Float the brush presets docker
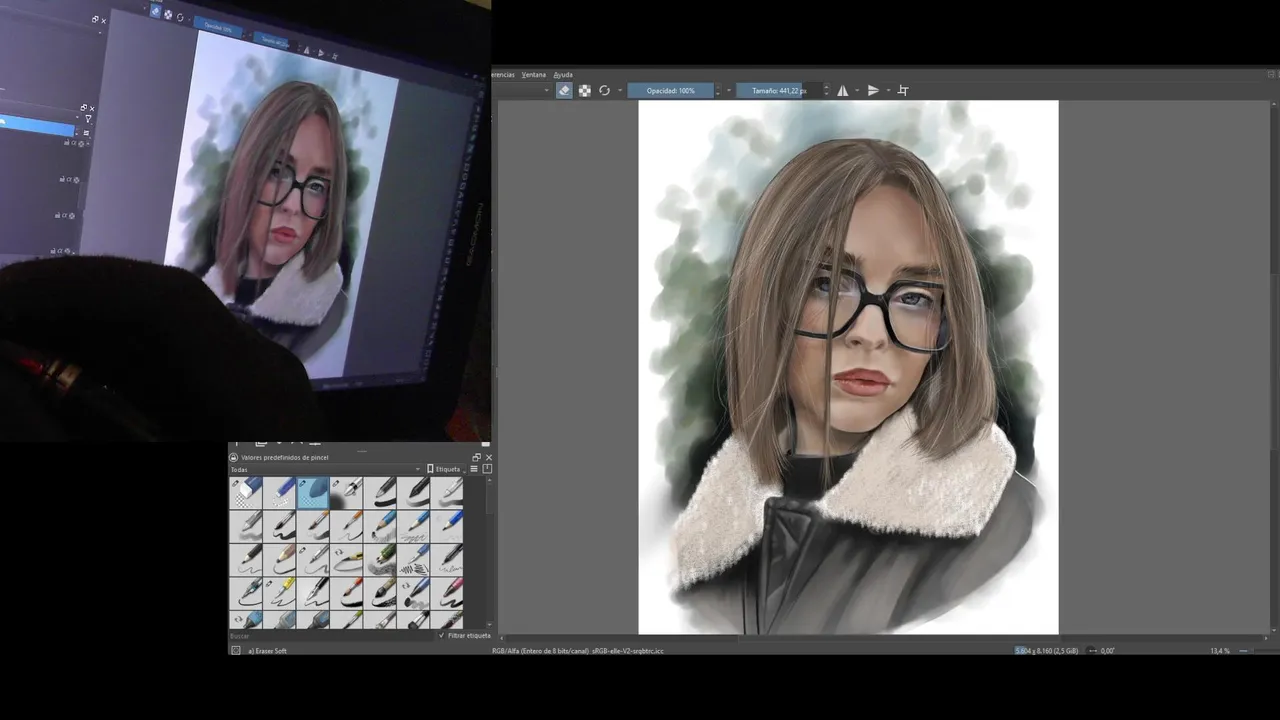 [476, 457]
